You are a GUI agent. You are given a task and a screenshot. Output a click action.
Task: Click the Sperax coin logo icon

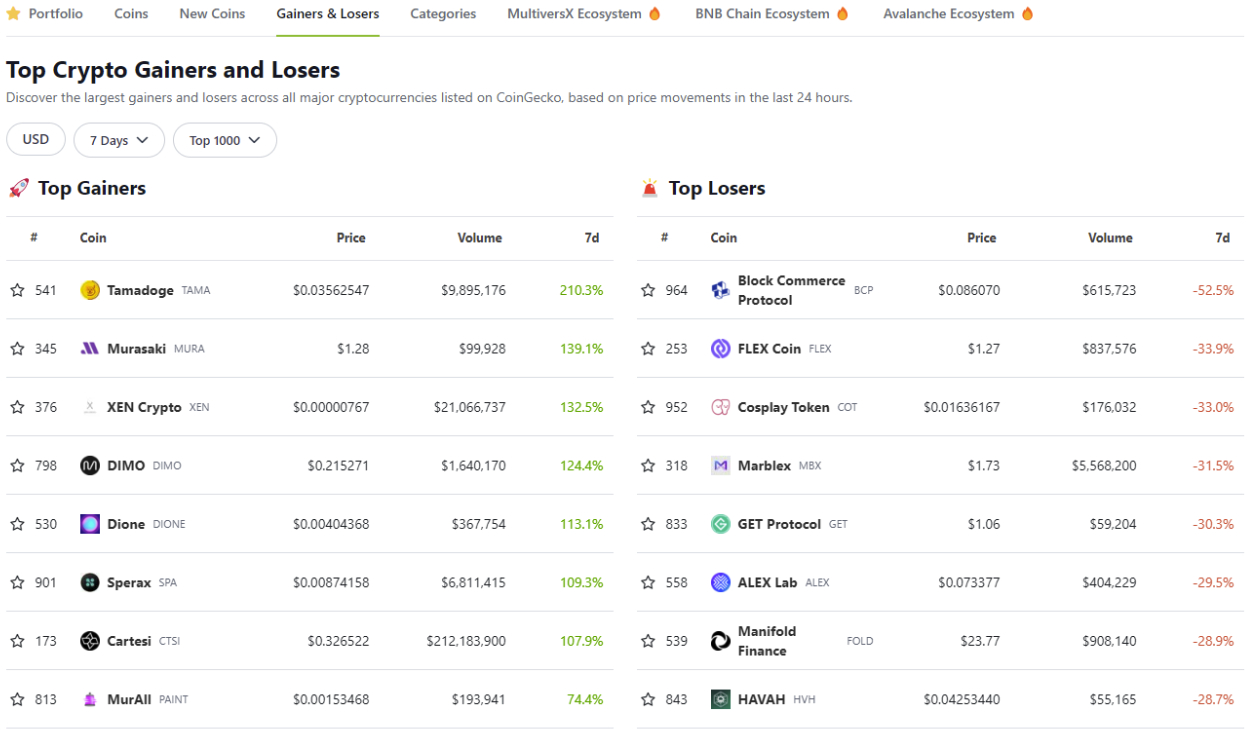[x=90, y=582]
